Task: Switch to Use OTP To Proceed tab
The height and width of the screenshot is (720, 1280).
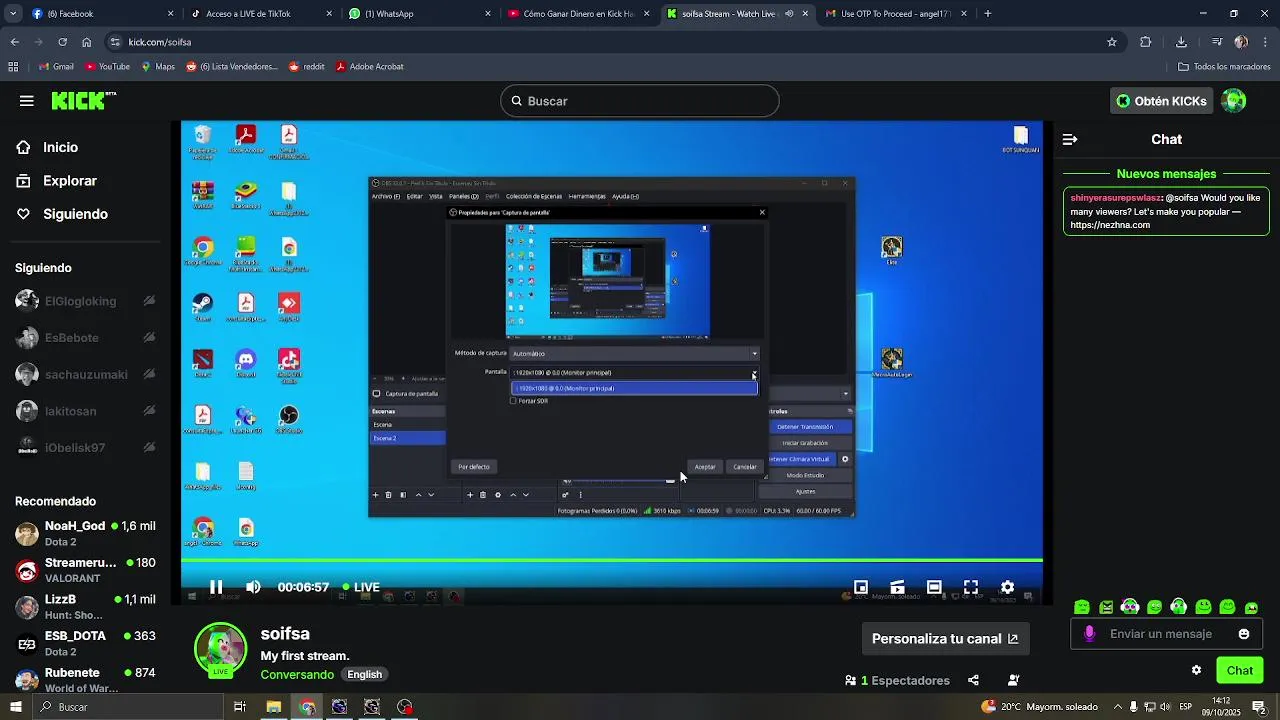Action: pos(895,14)
